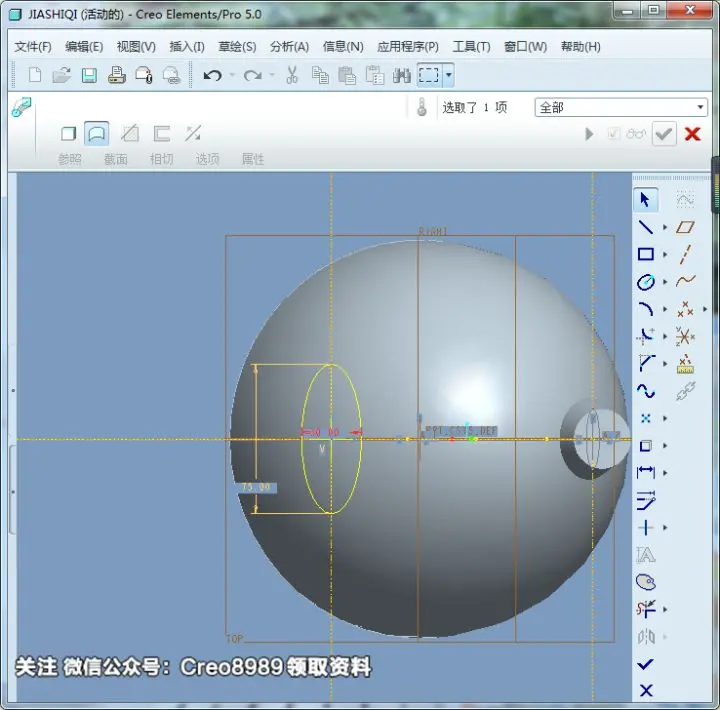Toggle the solid sweep option
Image resolution: width=720 pixels, height=710 pixels.
tap(68, 134)
